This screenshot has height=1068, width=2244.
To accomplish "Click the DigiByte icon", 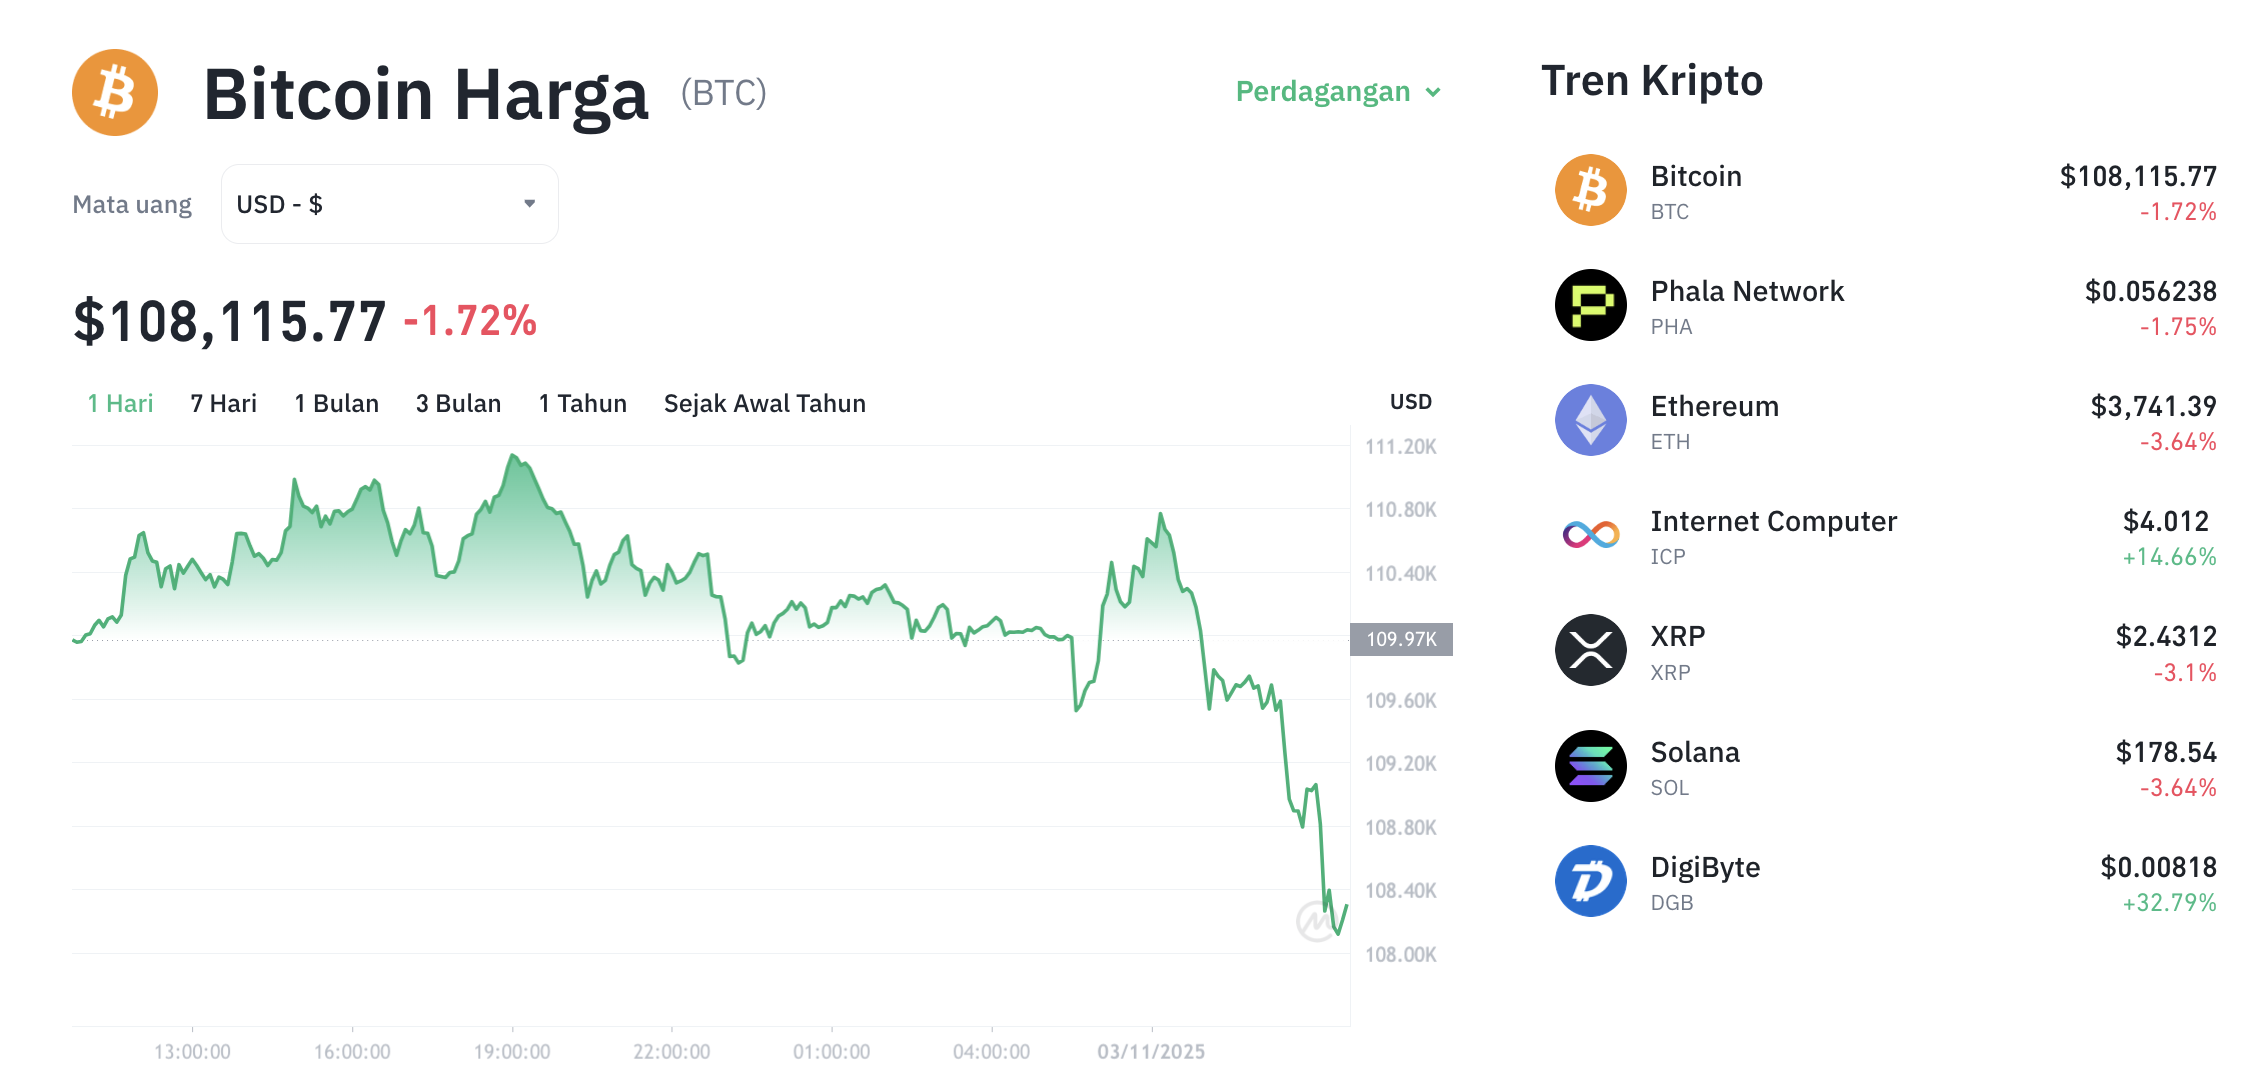I will pos(1590,882).
